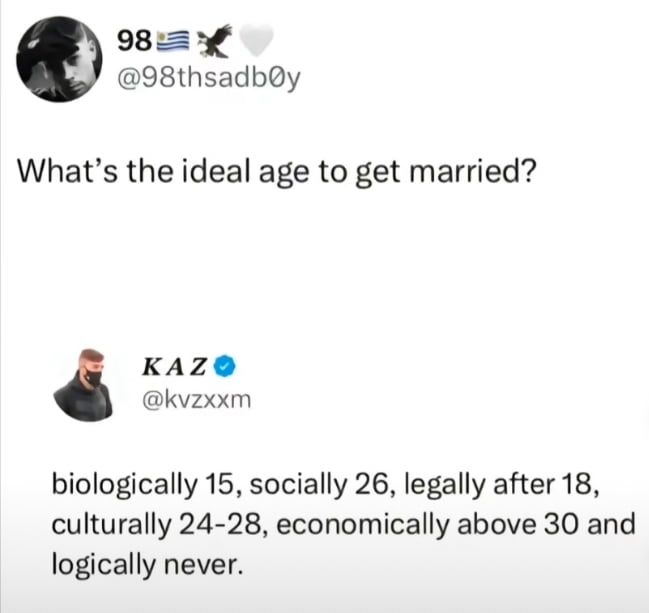Click the display name "98"
649x613 pixels.
(135, 41)
